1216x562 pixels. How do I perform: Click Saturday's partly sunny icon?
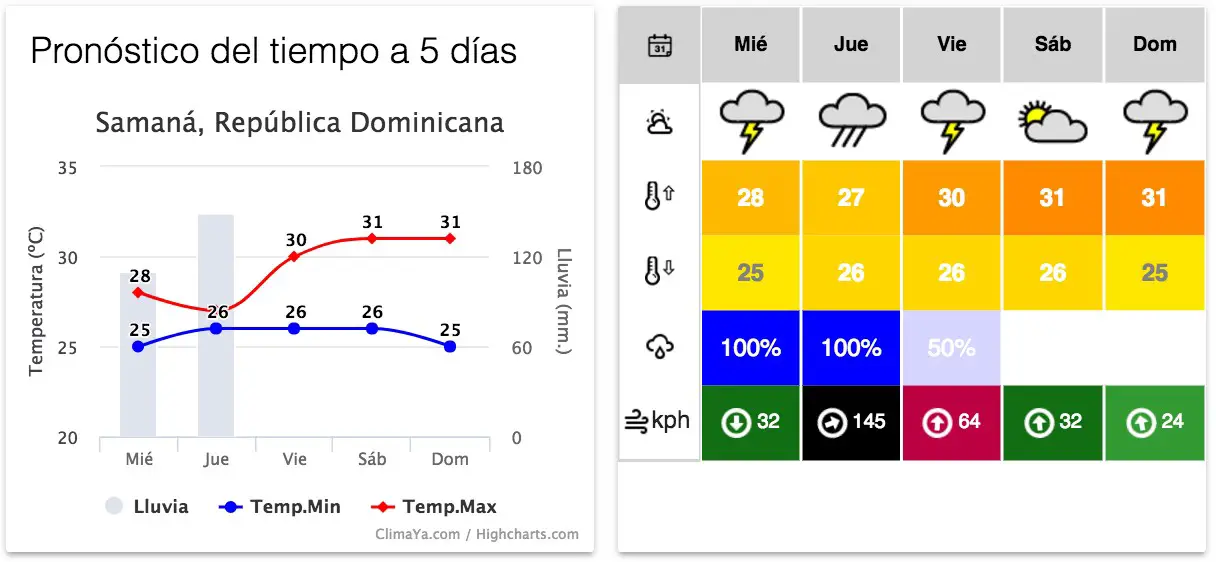click(1051, 122)
